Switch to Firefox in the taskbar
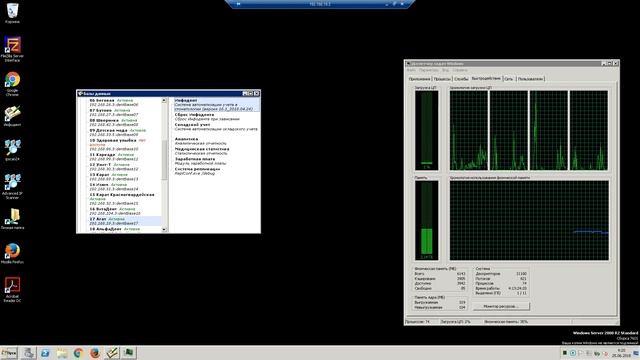 (x=95, y=353)
